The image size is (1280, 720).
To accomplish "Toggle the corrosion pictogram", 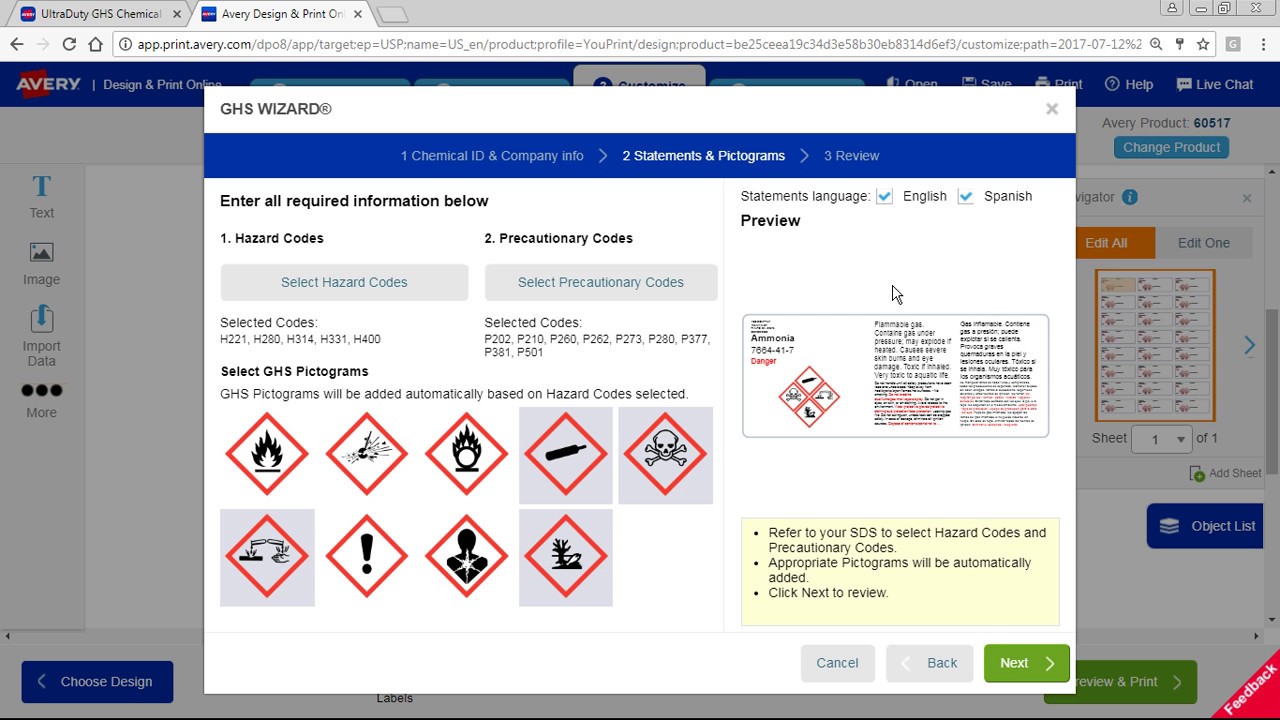I will pos(267,557).
